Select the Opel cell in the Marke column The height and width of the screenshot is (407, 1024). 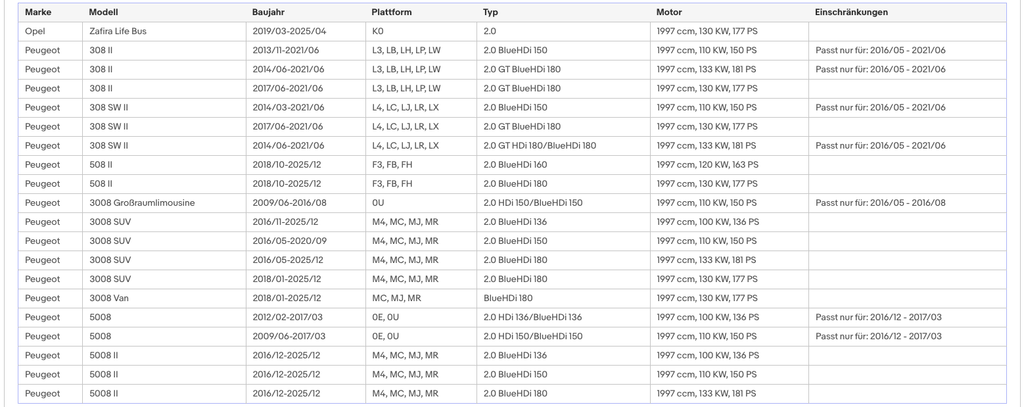pyautogui.click(x=50, y=31)
